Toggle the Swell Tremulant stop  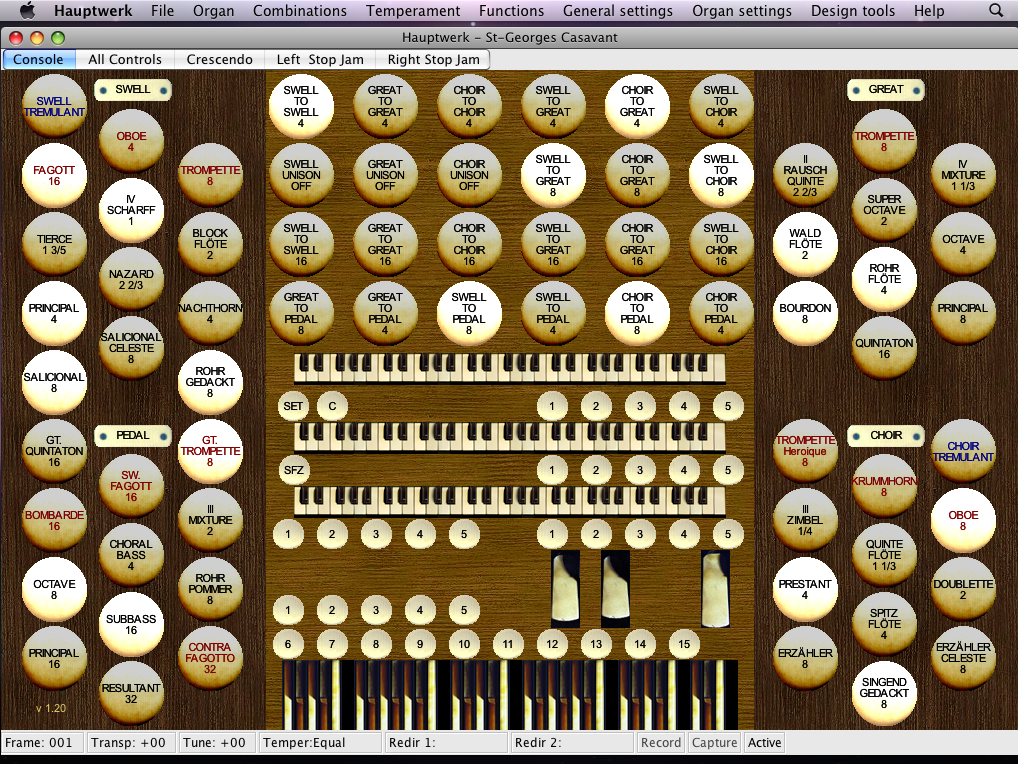(x=54, y=106)
